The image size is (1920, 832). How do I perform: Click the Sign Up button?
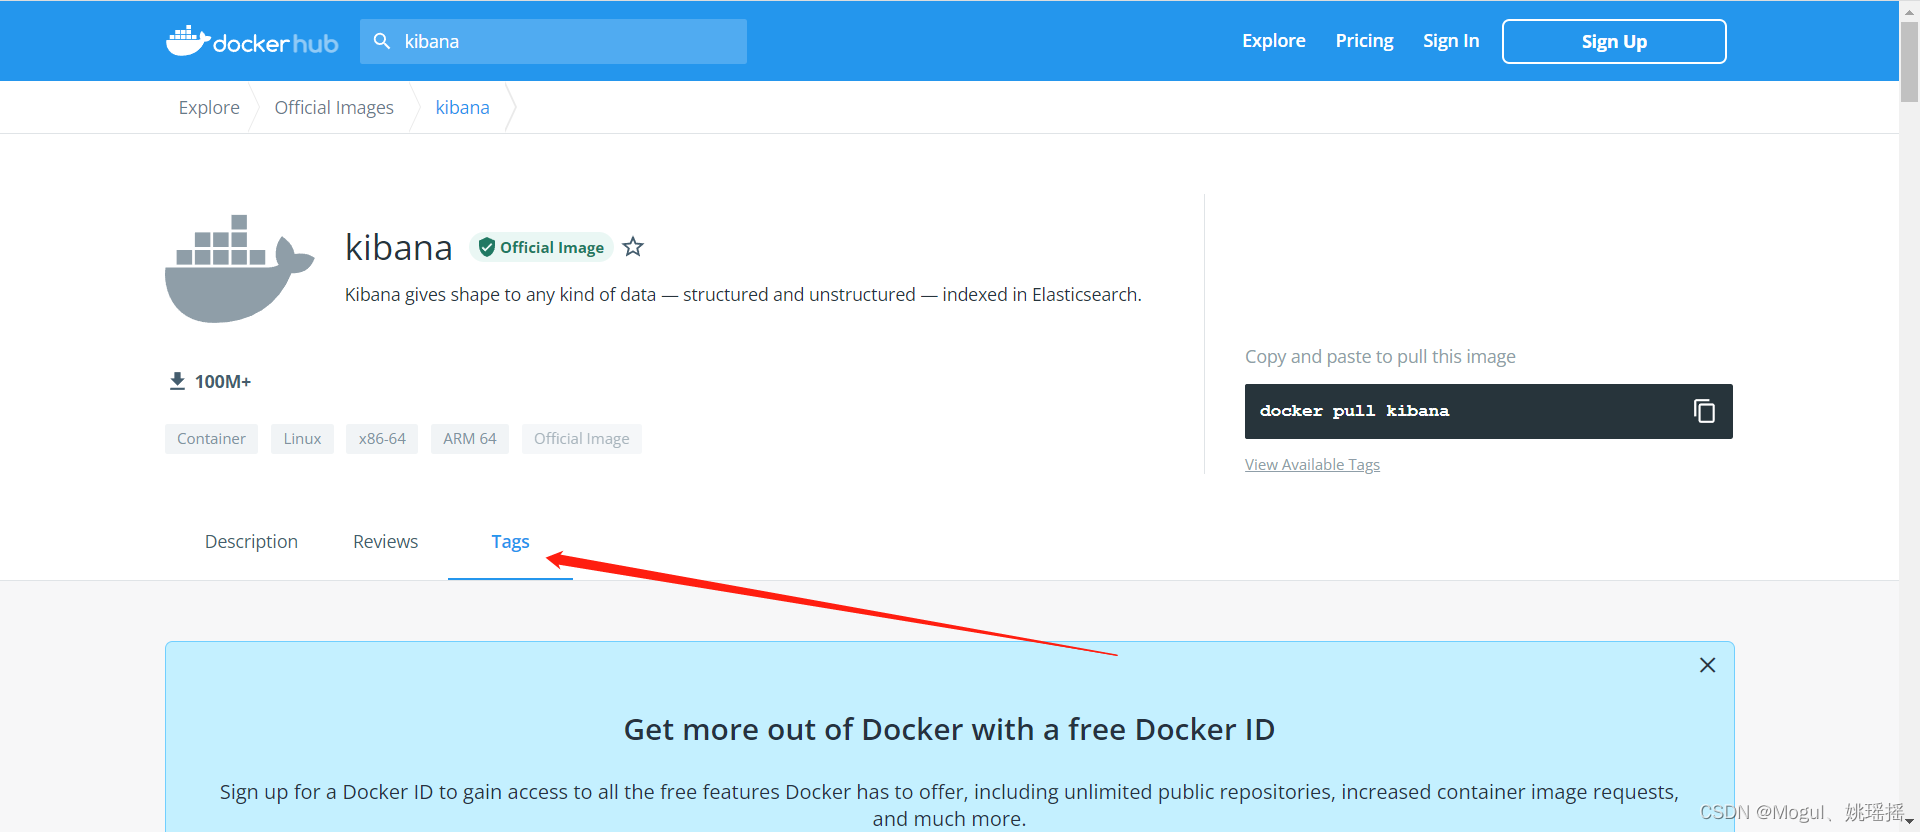tap(1614, 41)
